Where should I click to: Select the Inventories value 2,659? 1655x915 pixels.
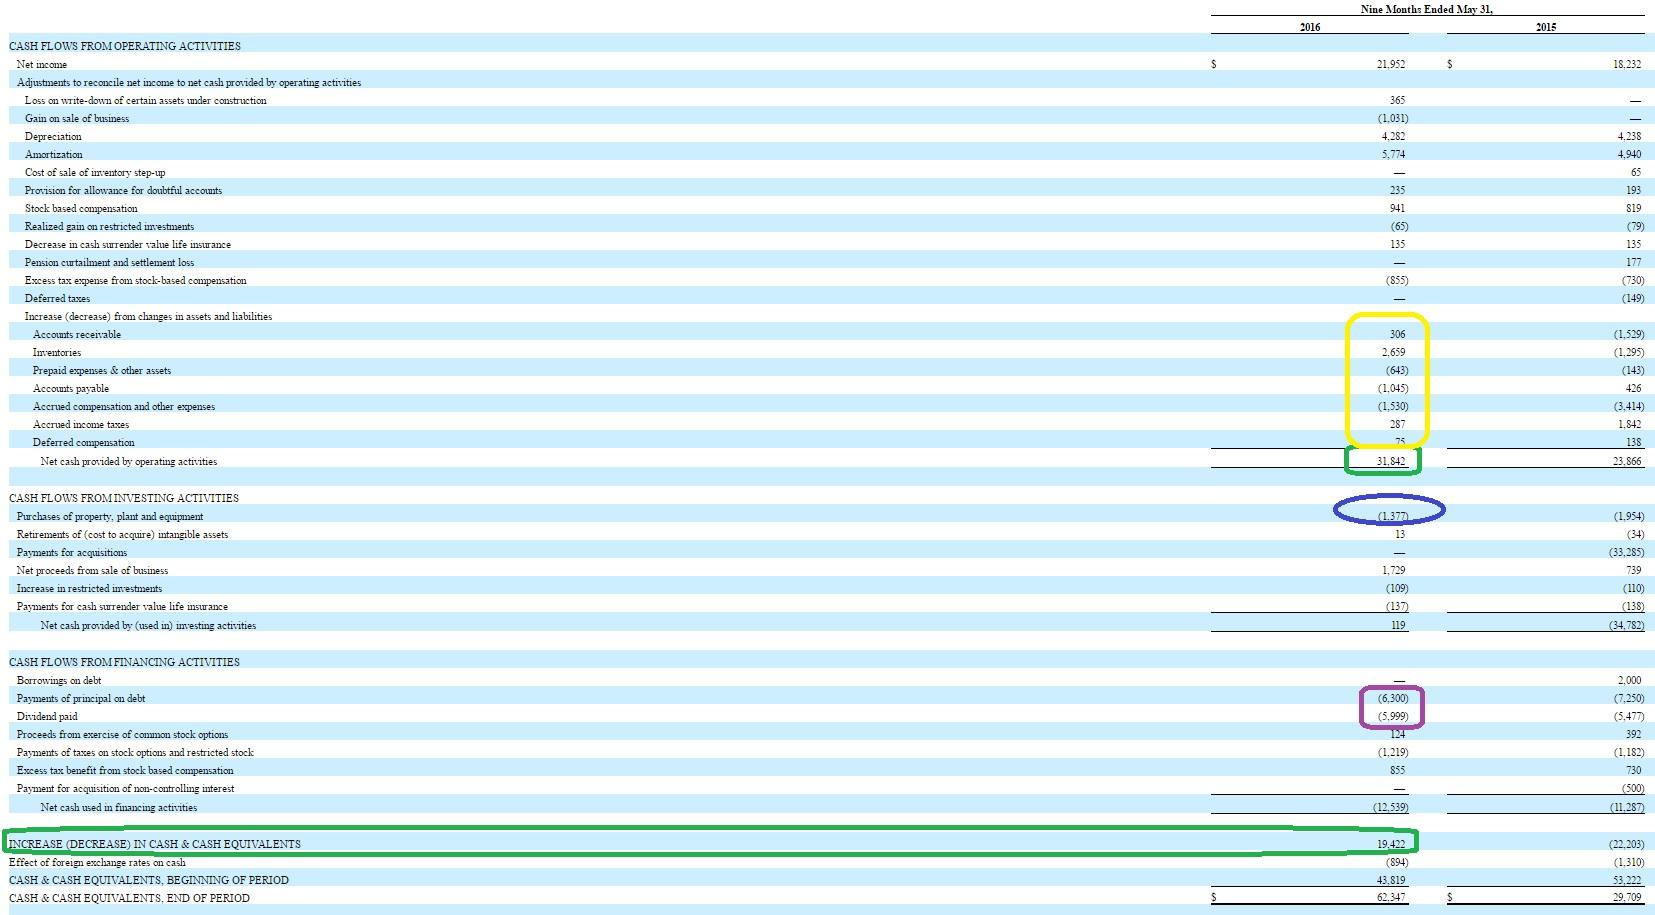[1393, 352]
